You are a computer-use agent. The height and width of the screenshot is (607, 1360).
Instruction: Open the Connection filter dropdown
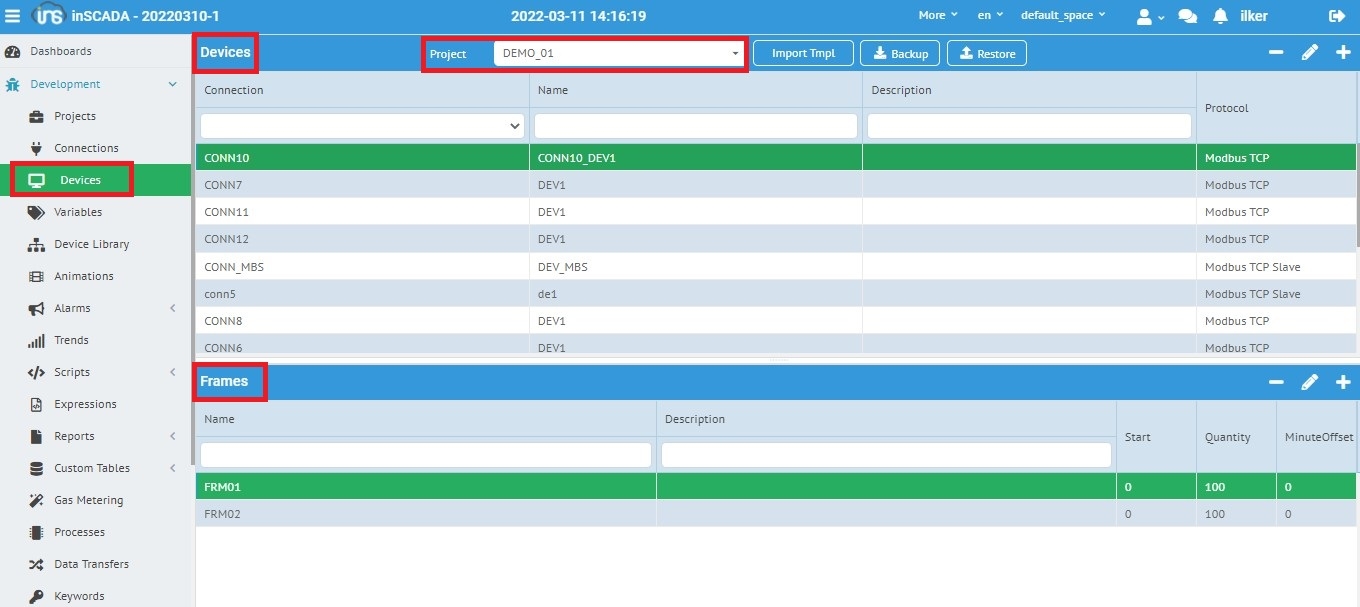coord(362,126)
